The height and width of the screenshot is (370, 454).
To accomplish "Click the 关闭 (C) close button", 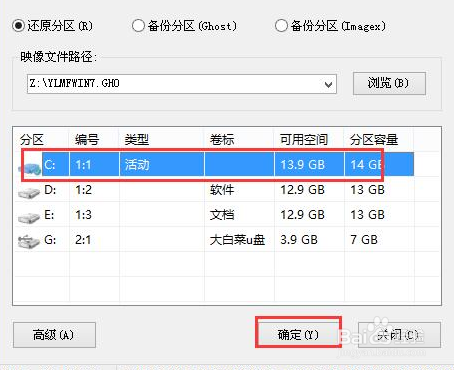I will 399,335.
